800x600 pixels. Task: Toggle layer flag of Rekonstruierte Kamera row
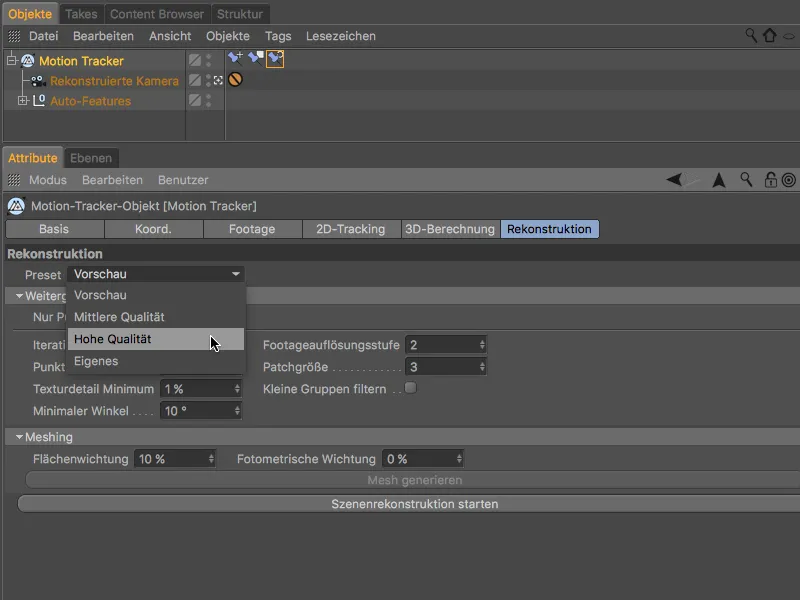[x=195, y=80]
